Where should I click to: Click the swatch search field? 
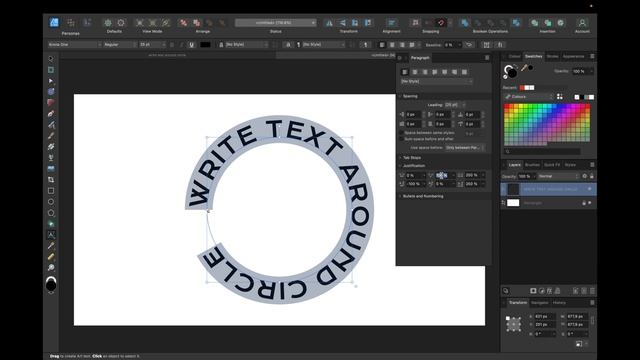pyautogui.click(x=543, y=151)
